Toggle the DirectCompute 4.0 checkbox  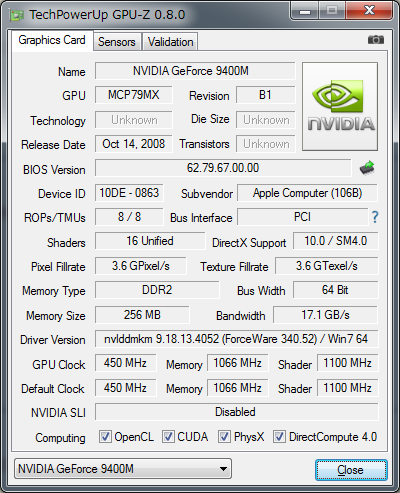coord(279,436)
